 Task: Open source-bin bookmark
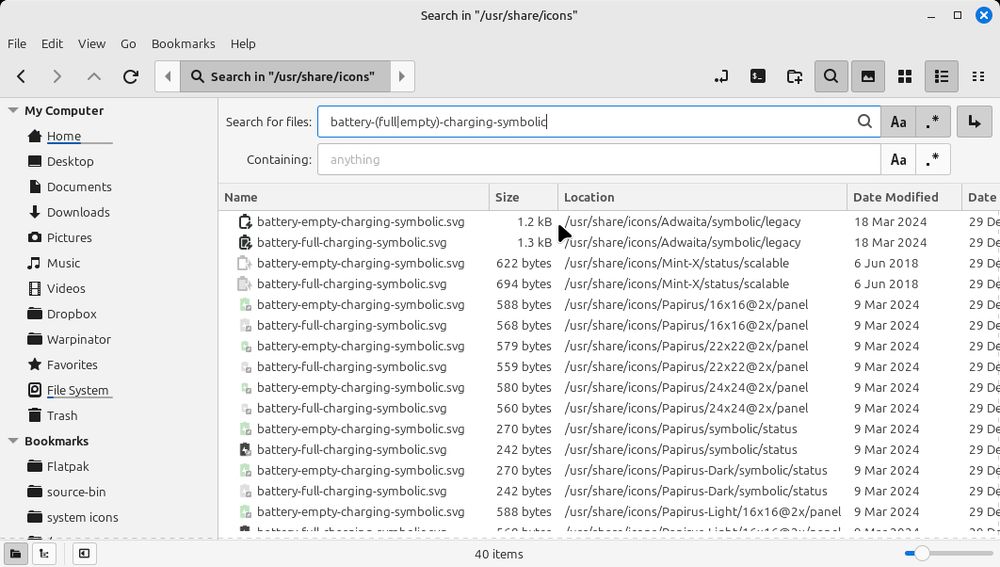coord(76,492)
